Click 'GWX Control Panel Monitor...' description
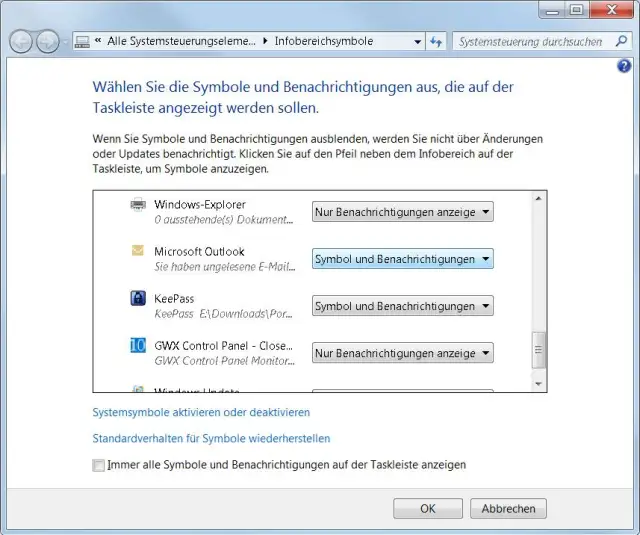The image size is (640, 535). 224,361
